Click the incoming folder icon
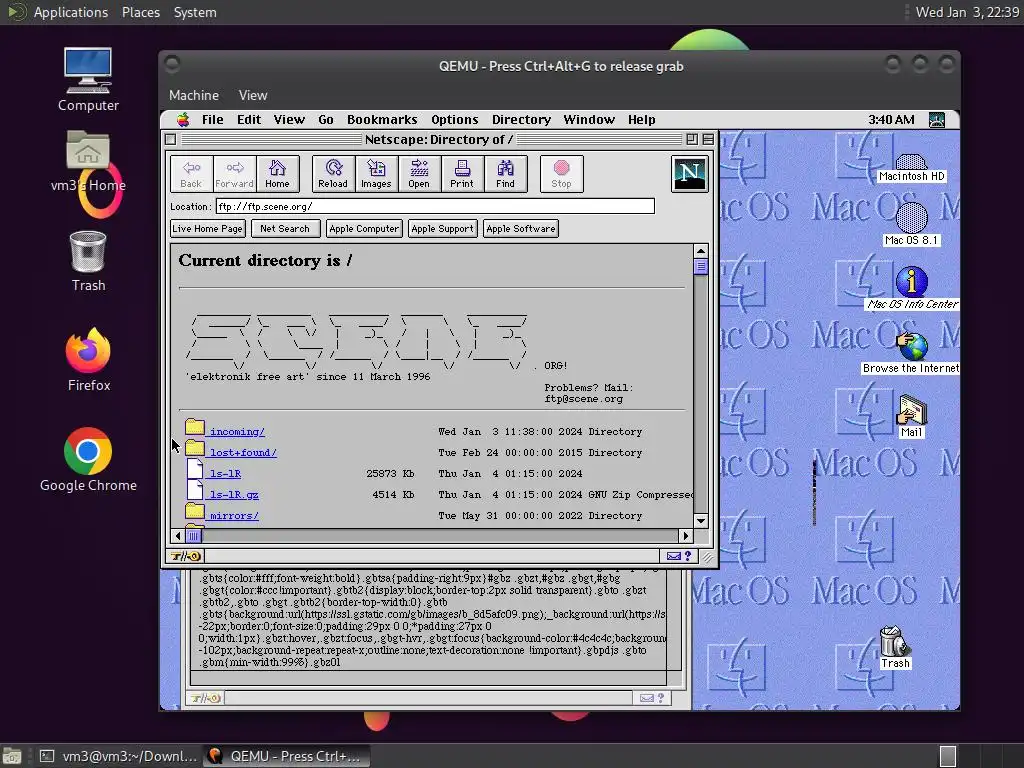This screenshot has height=768, width=1024. click(x=195, y=428)
